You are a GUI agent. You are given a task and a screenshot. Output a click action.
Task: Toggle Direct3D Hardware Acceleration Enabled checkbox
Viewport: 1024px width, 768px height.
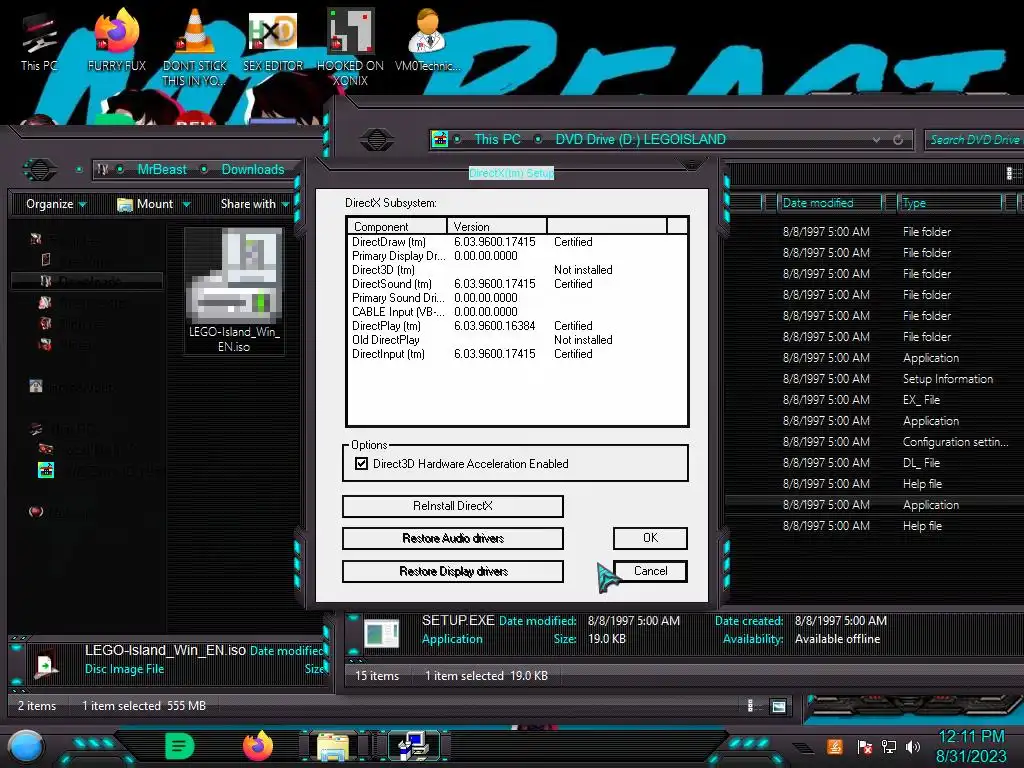pos(361,464)
